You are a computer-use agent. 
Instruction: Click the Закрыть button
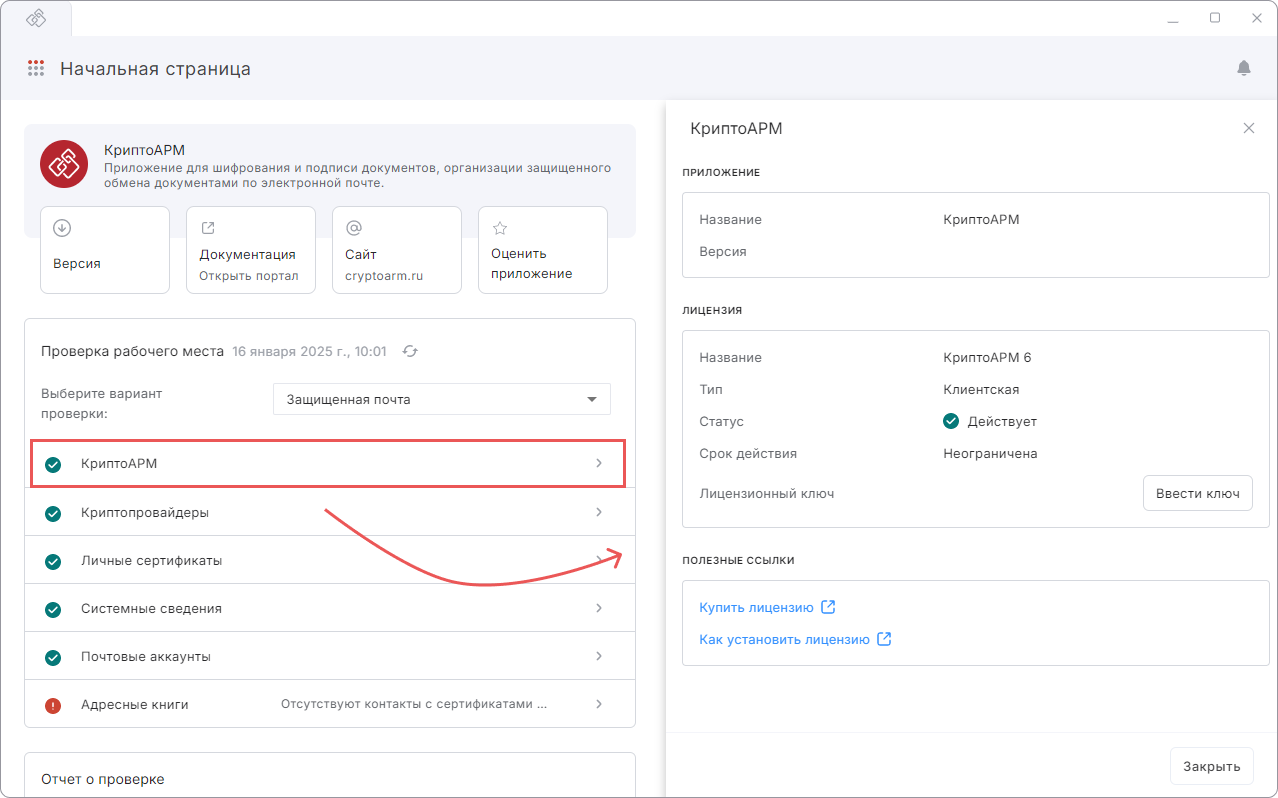[x=1212, y=766]
